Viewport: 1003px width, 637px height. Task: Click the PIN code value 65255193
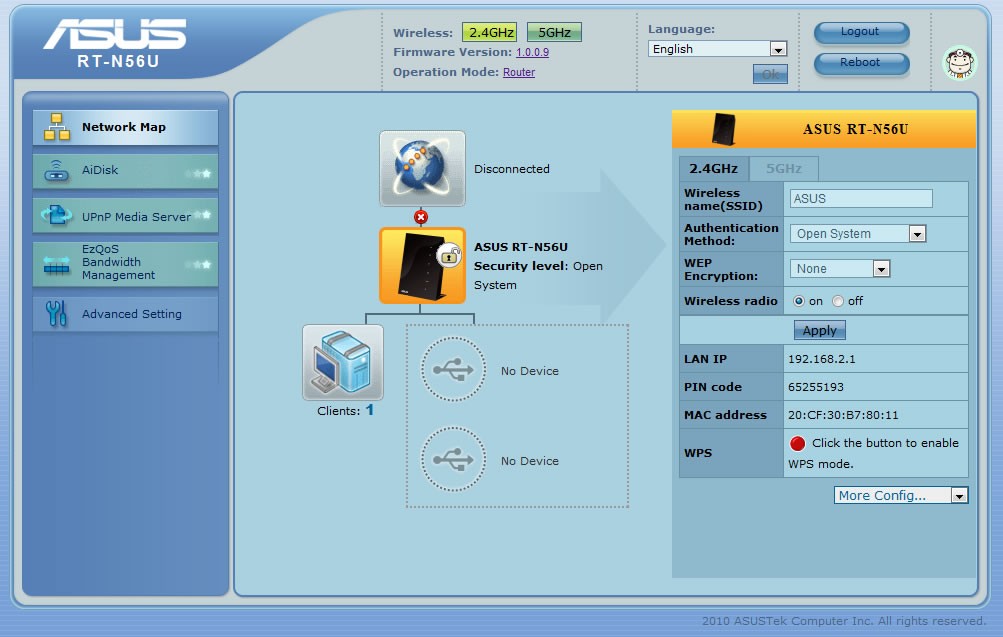816,387
